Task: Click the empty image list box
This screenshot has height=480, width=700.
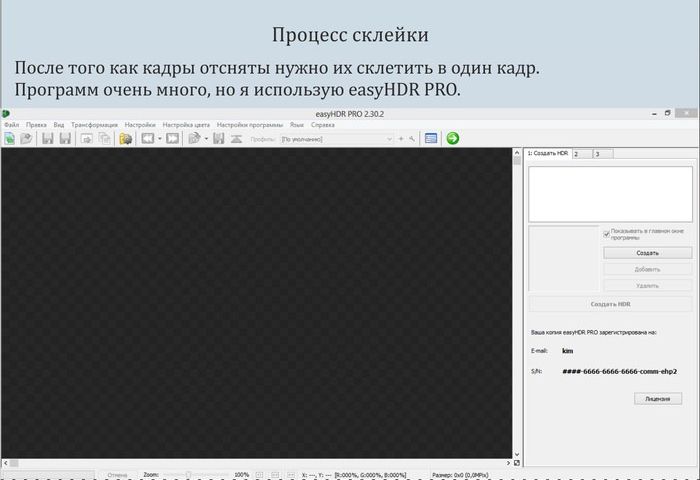Action: click(609, 193)
